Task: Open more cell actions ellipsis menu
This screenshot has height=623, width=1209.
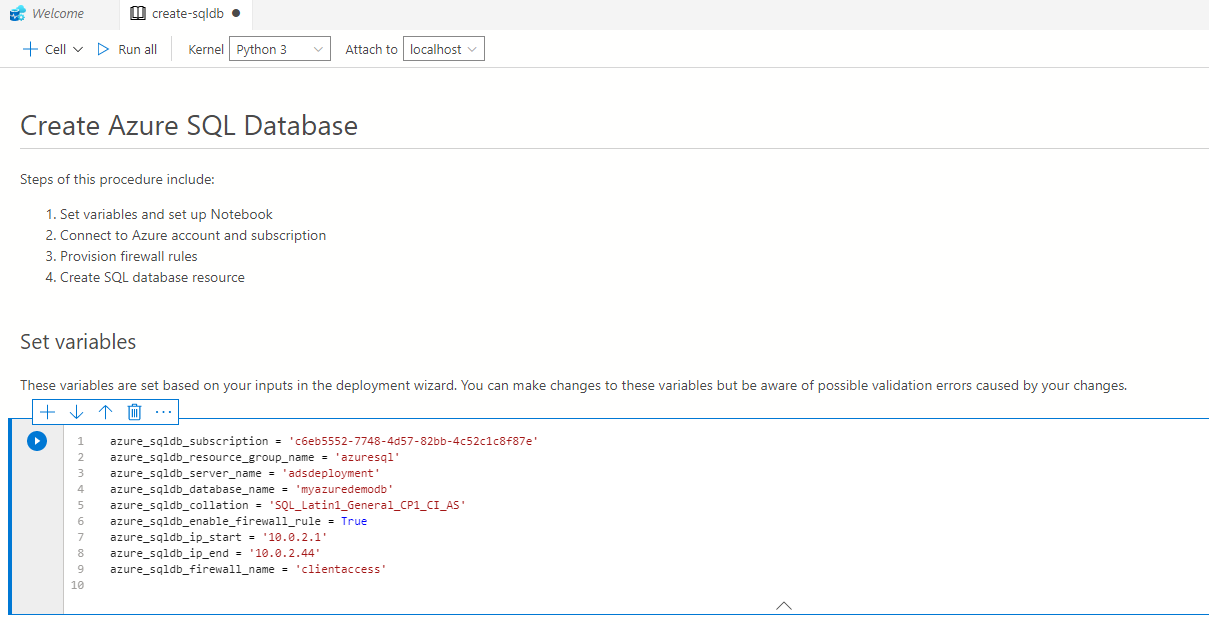Action: (x=163, y=411)
